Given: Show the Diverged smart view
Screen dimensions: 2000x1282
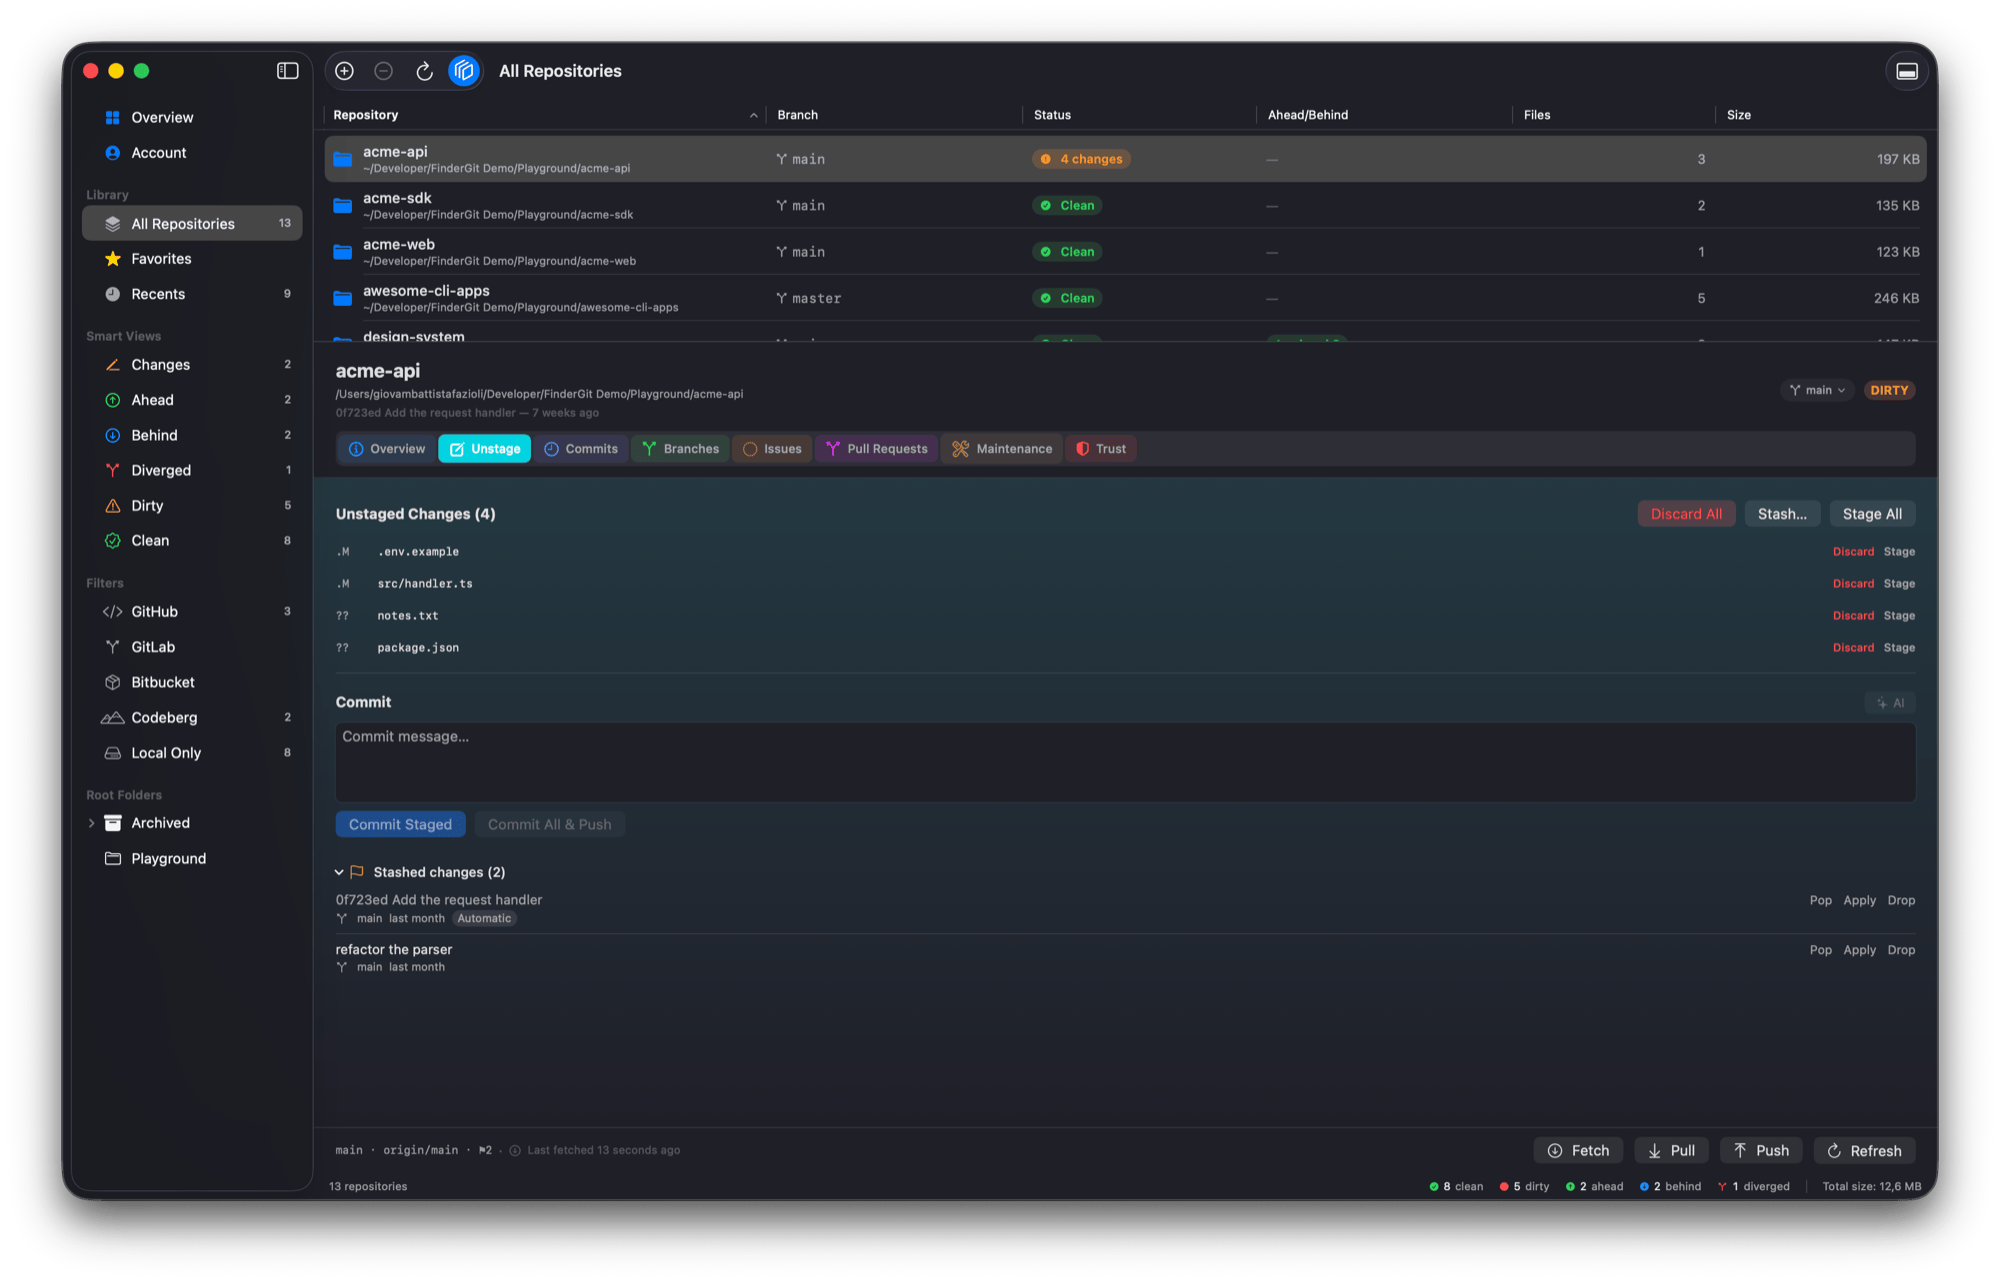Looking at the screenshot, I should pyautogui.click(x=192, y=470).
